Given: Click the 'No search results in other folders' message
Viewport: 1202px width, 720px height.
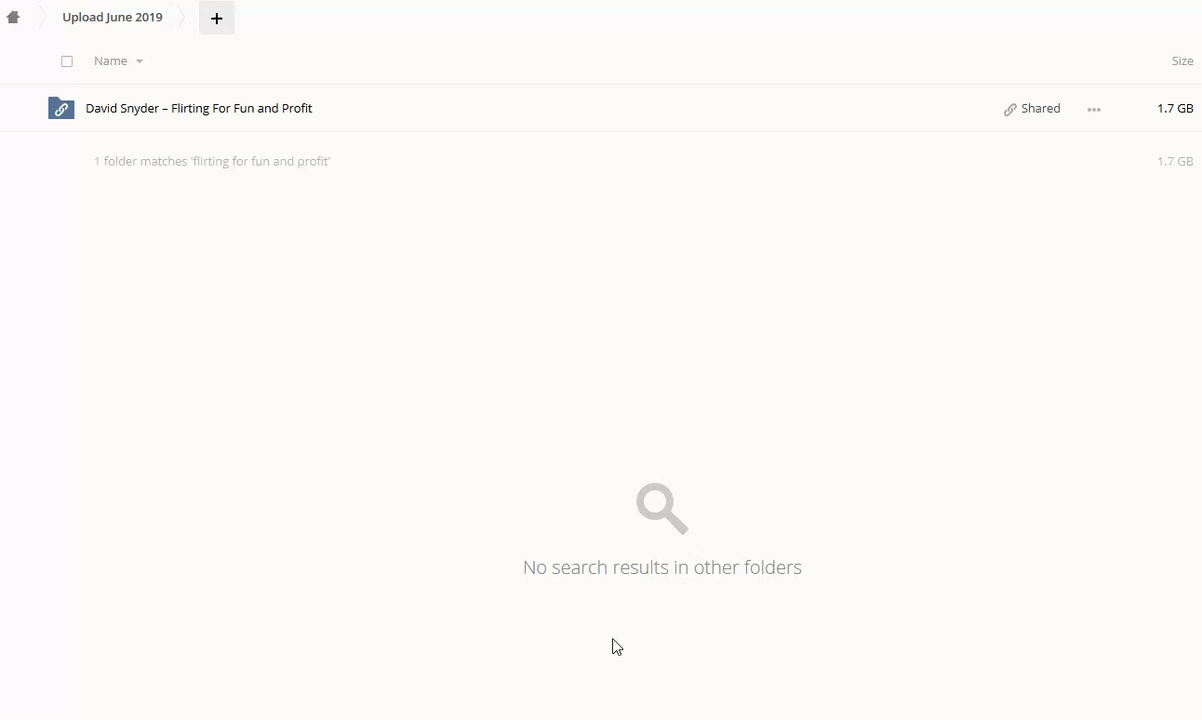Looking at the screenshot, I should [x=662, y=567].
